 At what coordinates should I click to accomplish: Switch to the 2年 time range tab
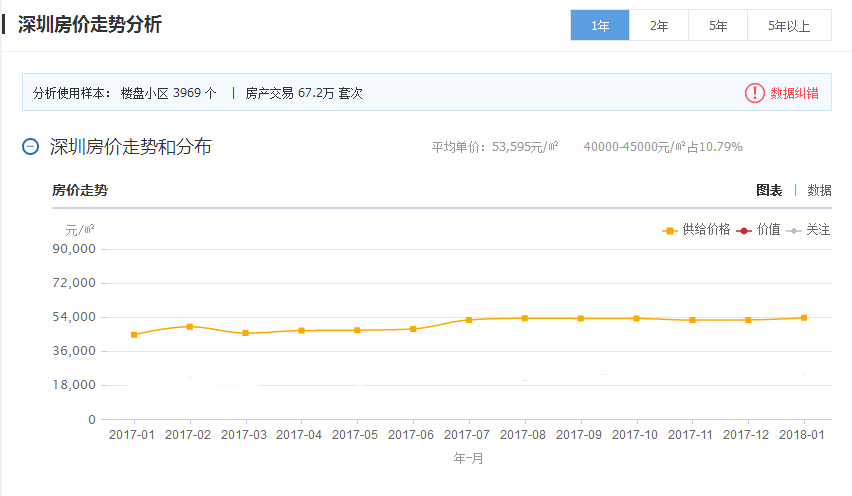pos(659,25)
